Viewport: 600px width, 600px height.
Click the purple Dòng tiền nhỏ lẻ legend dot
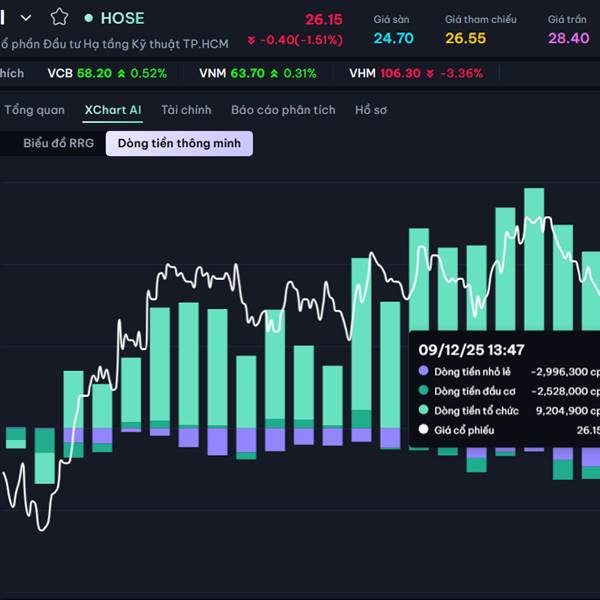point(422,371)
